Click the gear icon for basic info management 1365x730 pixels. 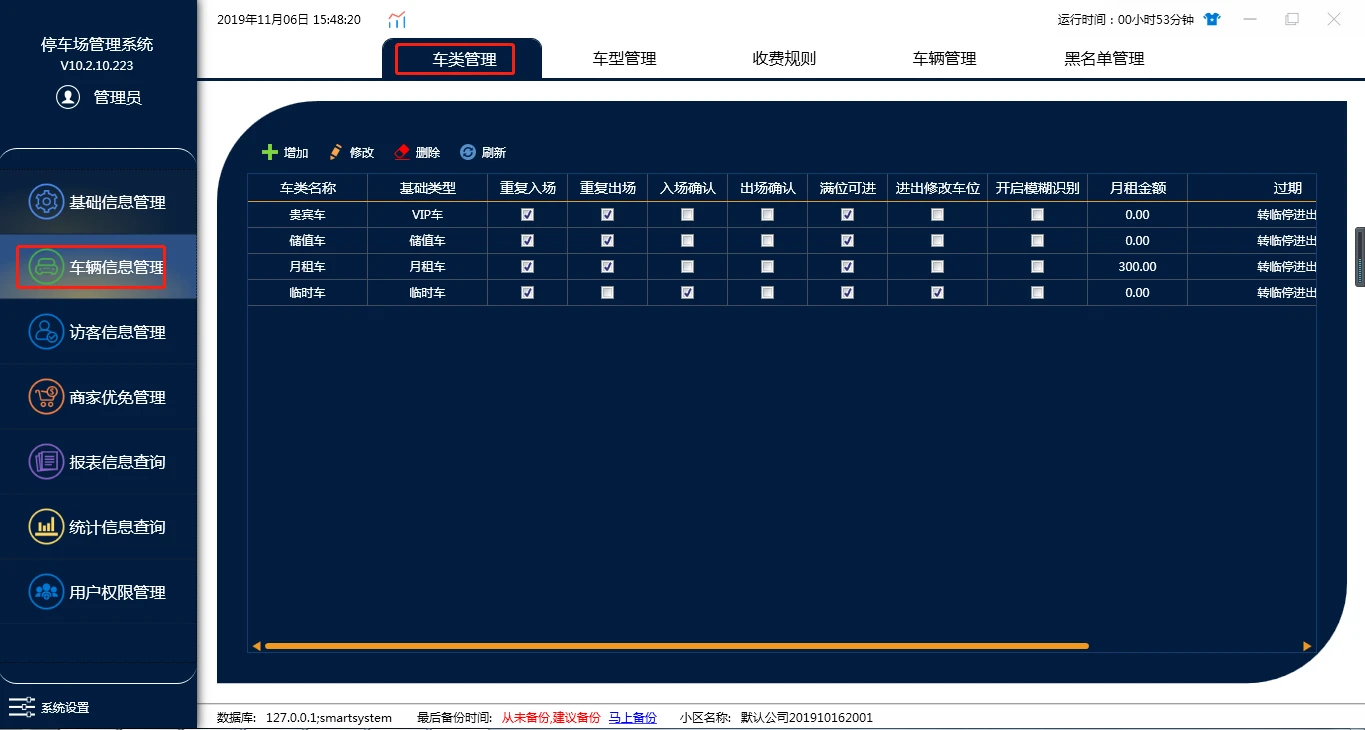[x=46, y=202]
